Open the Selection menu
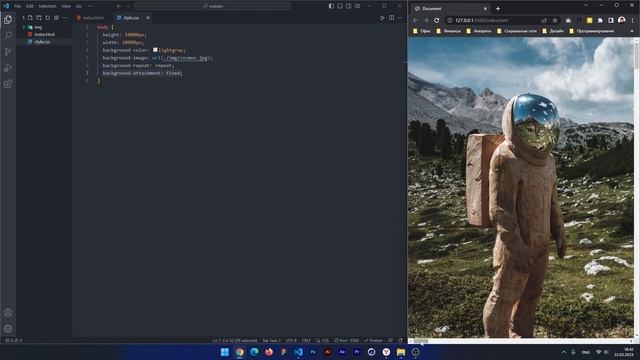640x360 pixels. 47,6
